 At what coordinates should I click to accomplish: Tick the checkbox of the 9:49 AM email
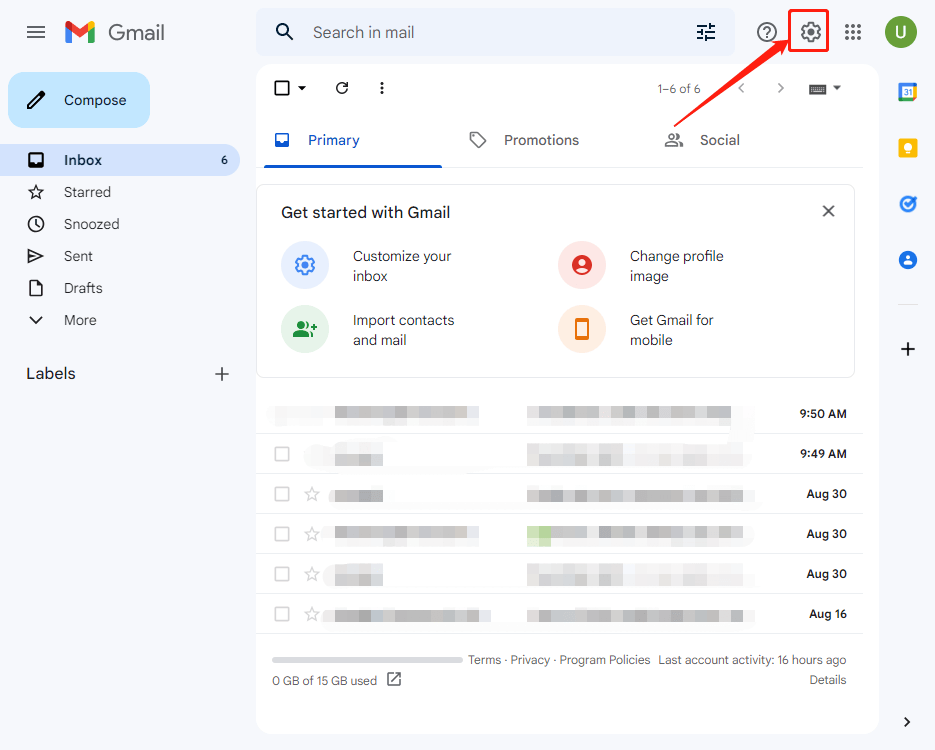[282, 454]
